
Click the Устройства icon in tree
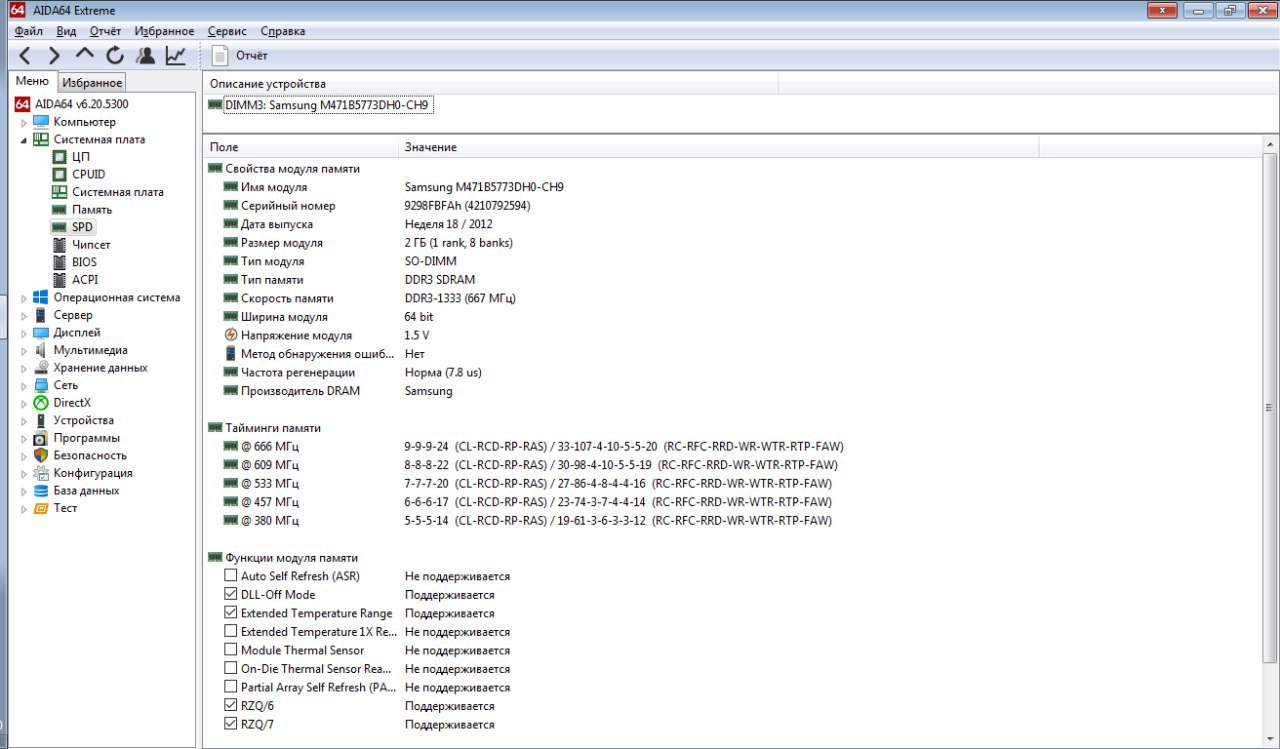(41, 420)
